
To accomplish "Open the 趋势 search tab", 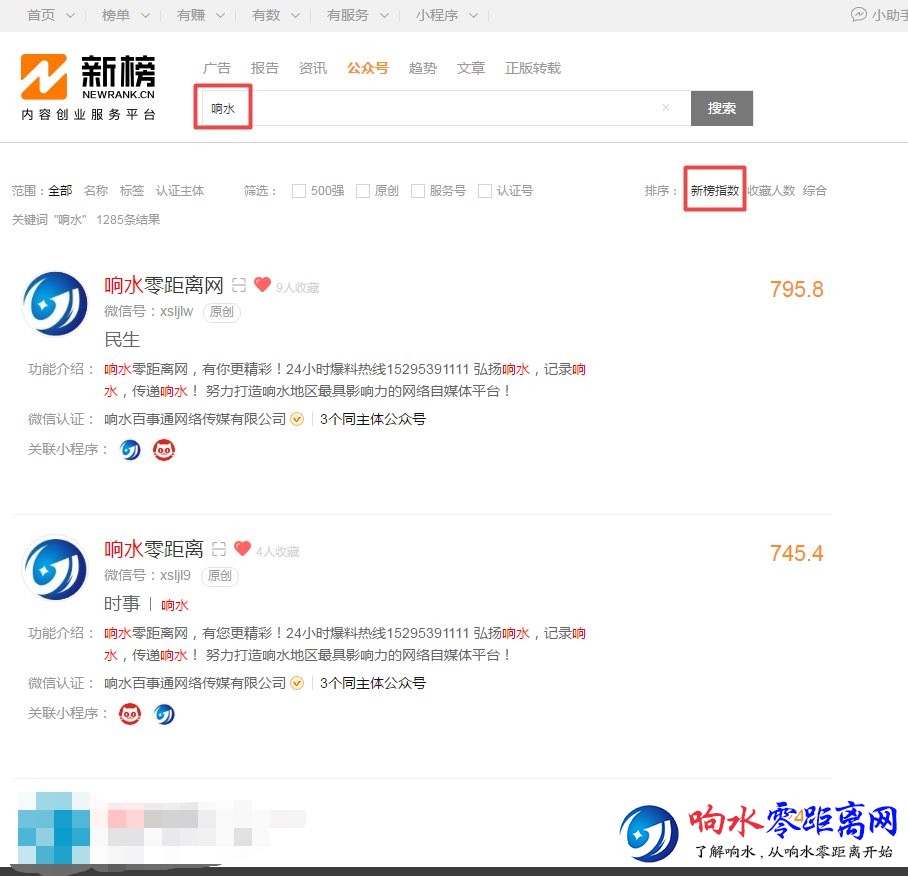I will [x=423, y=68].
